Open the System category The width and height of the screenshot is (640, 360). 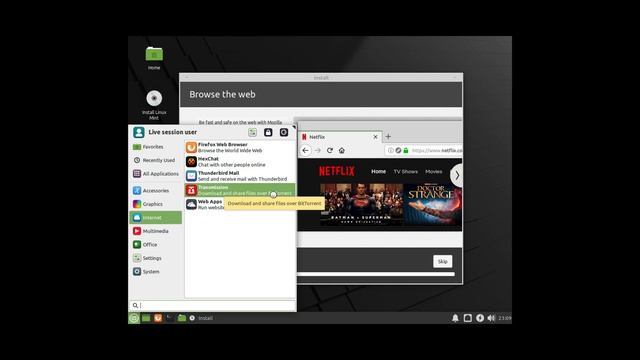coord(156,271)
